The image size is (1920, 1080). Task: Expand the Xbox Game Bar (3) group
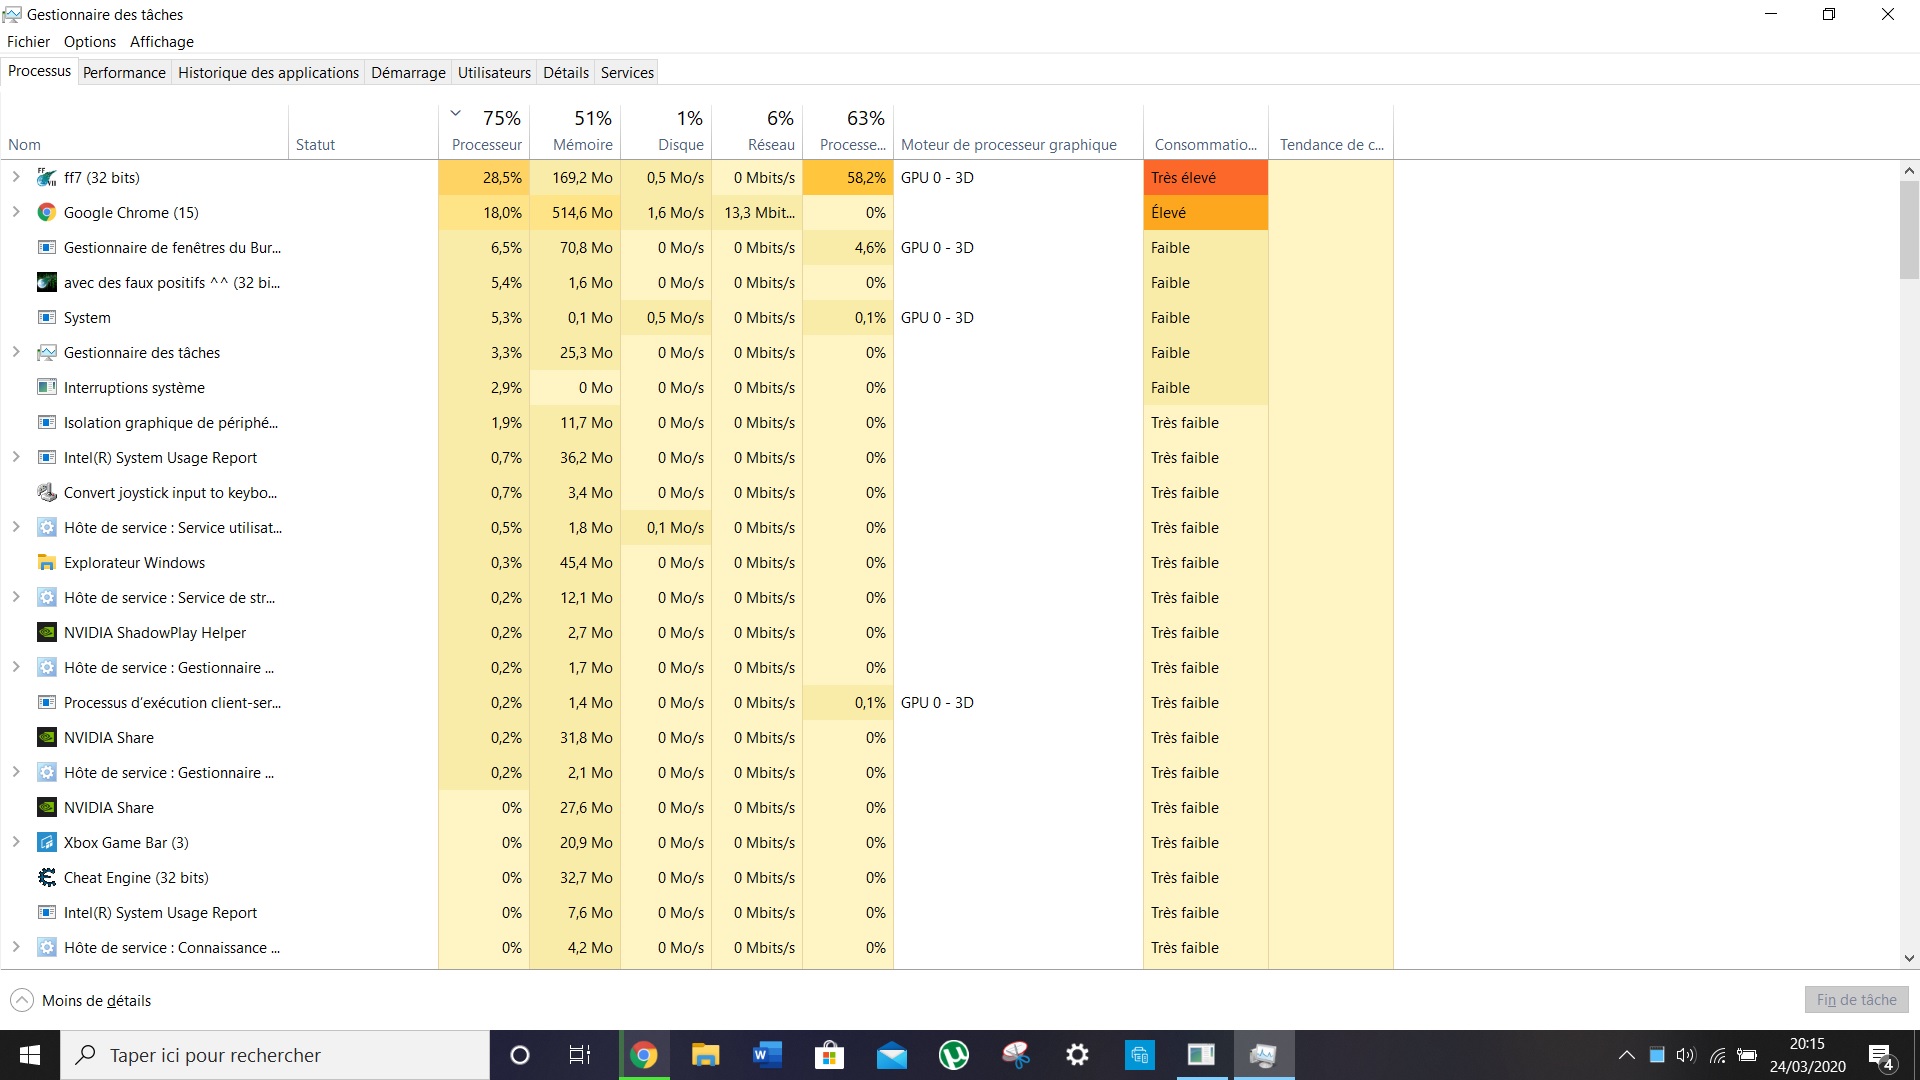click(x=16, y=842)
